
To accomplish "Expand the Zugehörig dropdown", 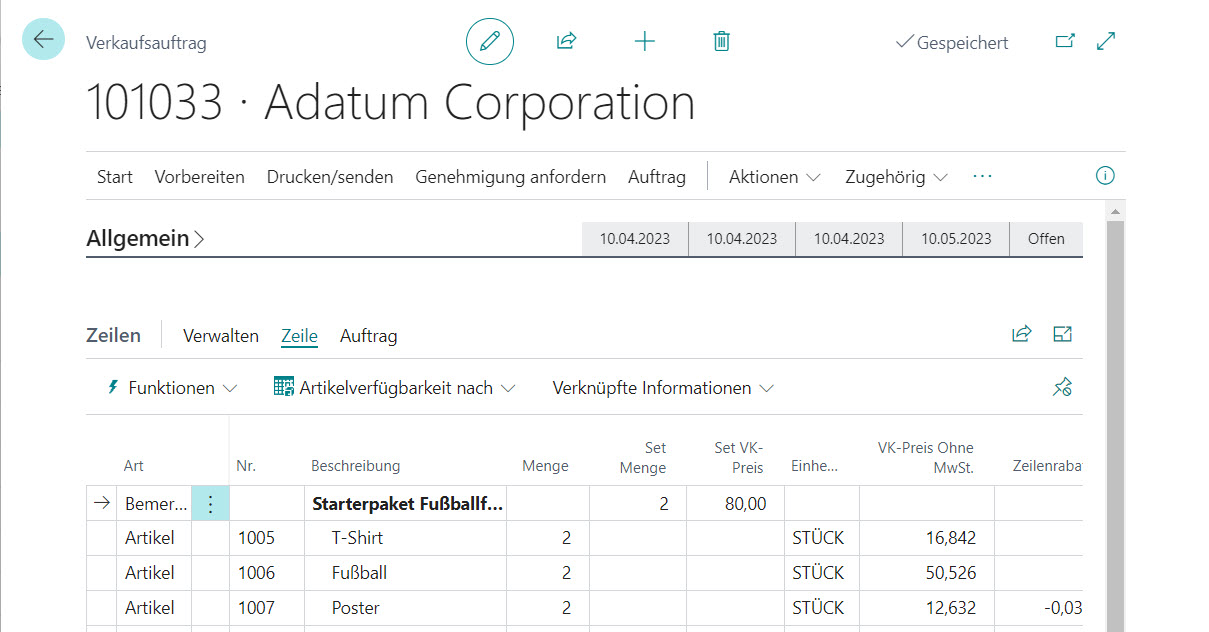I will [897, 177].
